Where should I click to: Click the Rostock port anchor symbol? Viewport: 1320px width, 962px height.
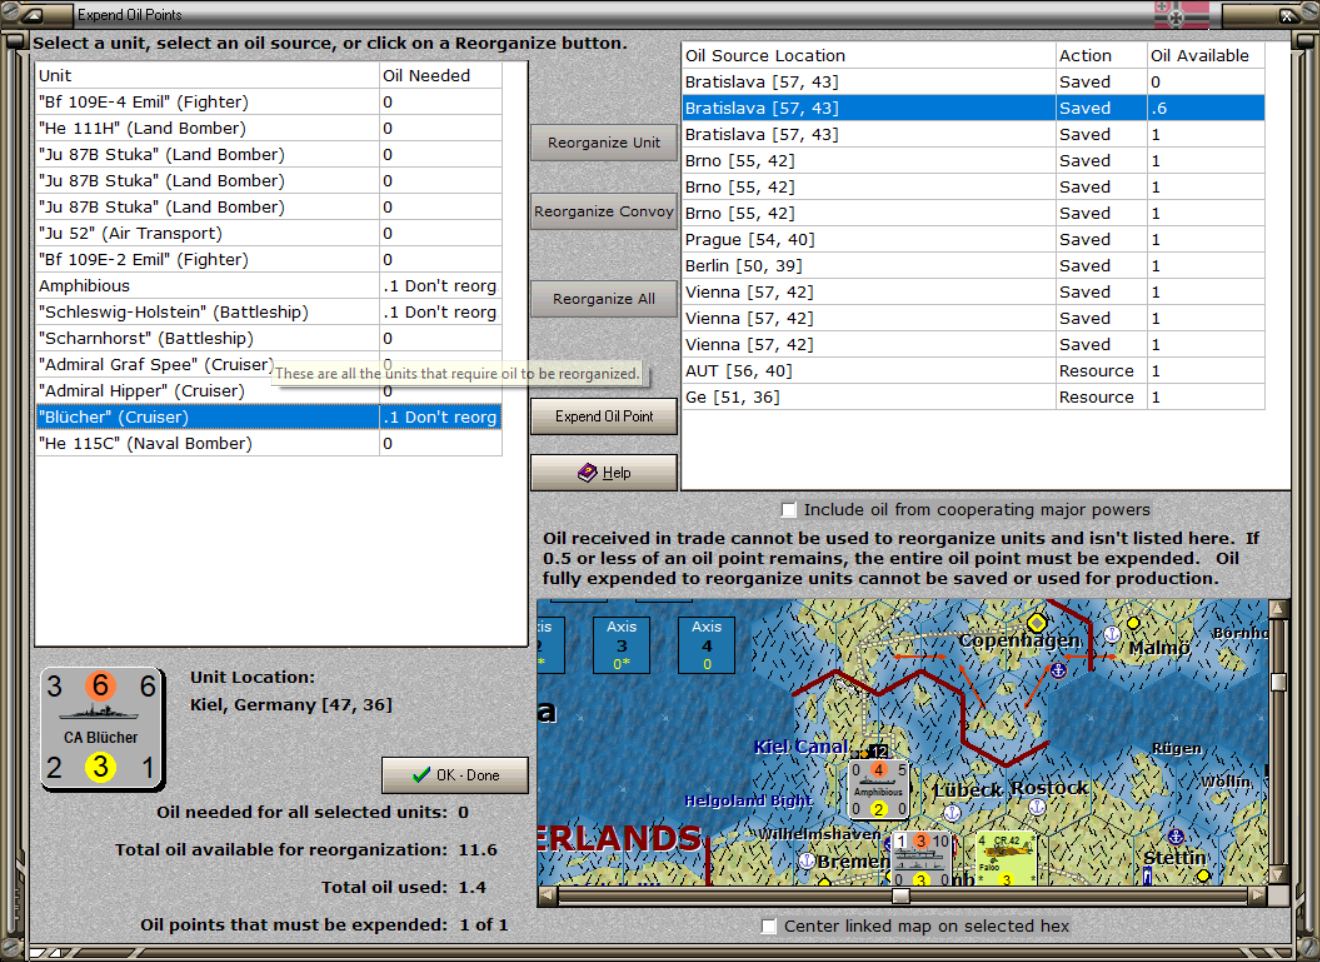[1038, 806]
